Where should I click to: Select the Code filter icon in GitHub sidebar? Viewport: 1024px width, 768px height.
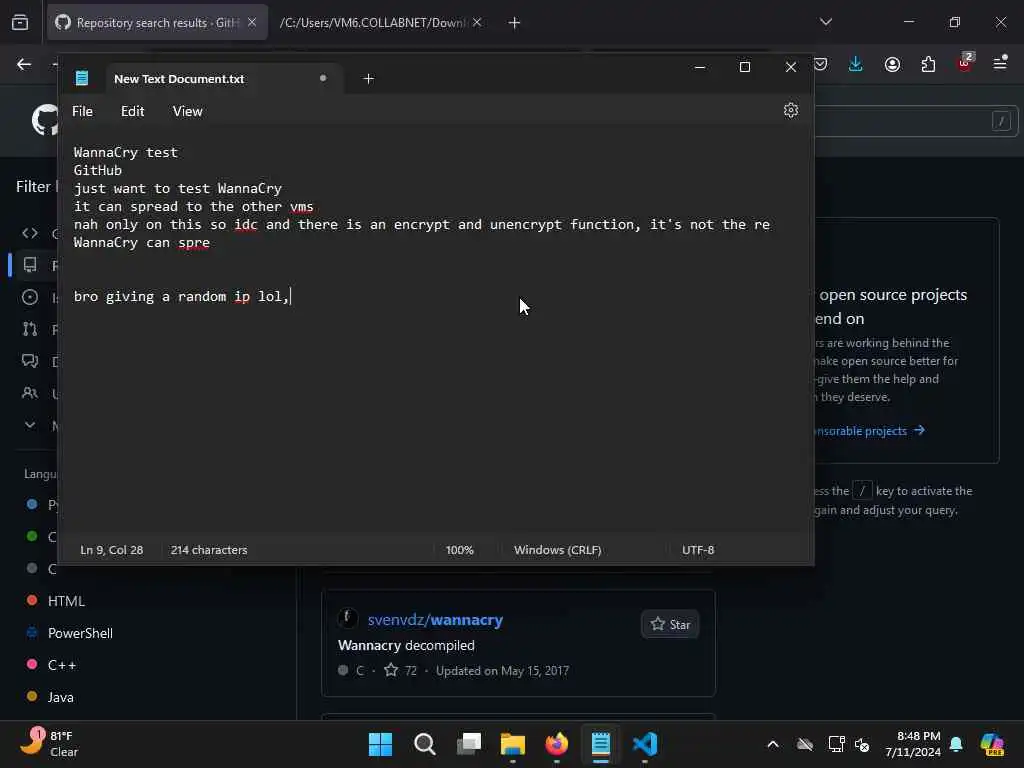(30, 233)
